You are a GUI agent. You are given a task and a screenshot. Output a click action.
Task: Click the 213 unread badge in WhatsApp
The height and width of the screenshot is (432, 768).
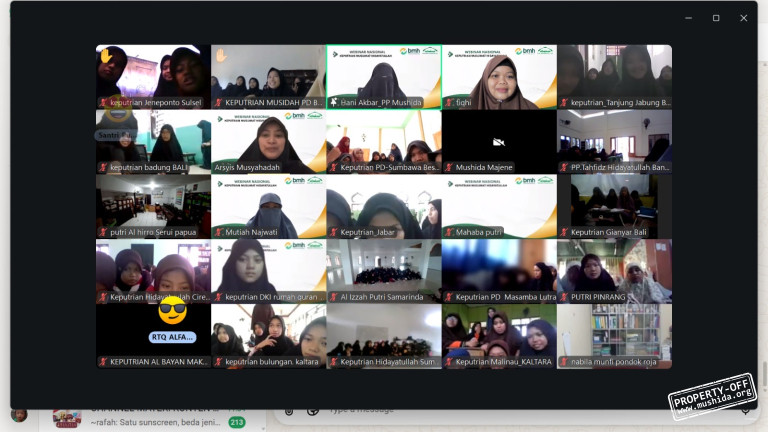[x=237, y=422]
